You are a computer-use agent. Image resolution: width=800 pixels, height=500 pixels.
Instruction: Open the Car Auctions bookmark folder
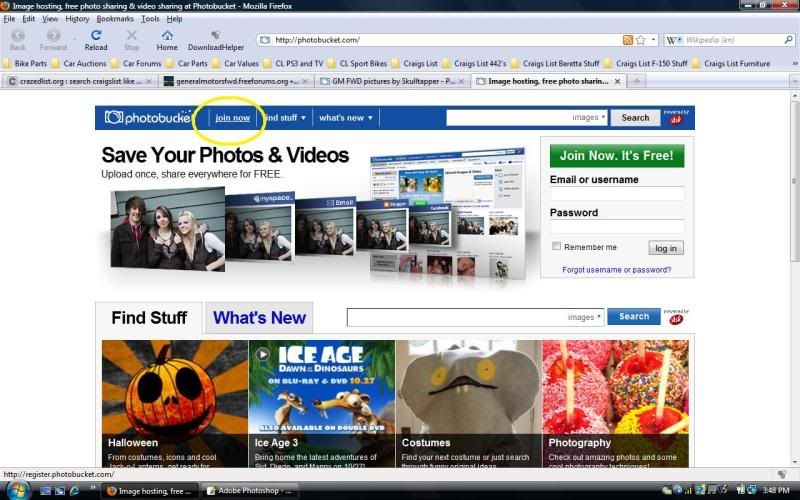pyautogui.click(x=79, y=64)
